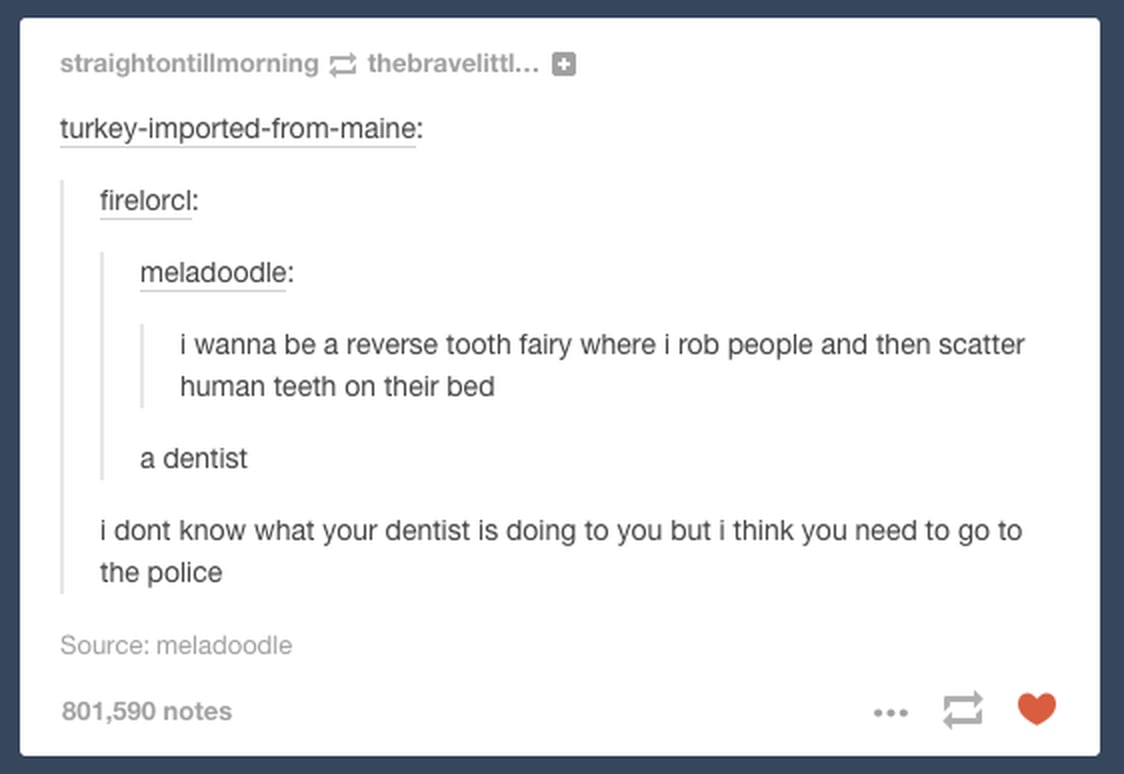Expand the notes list via 801,590 notes

pyautogui.click(x=145, y=711)
